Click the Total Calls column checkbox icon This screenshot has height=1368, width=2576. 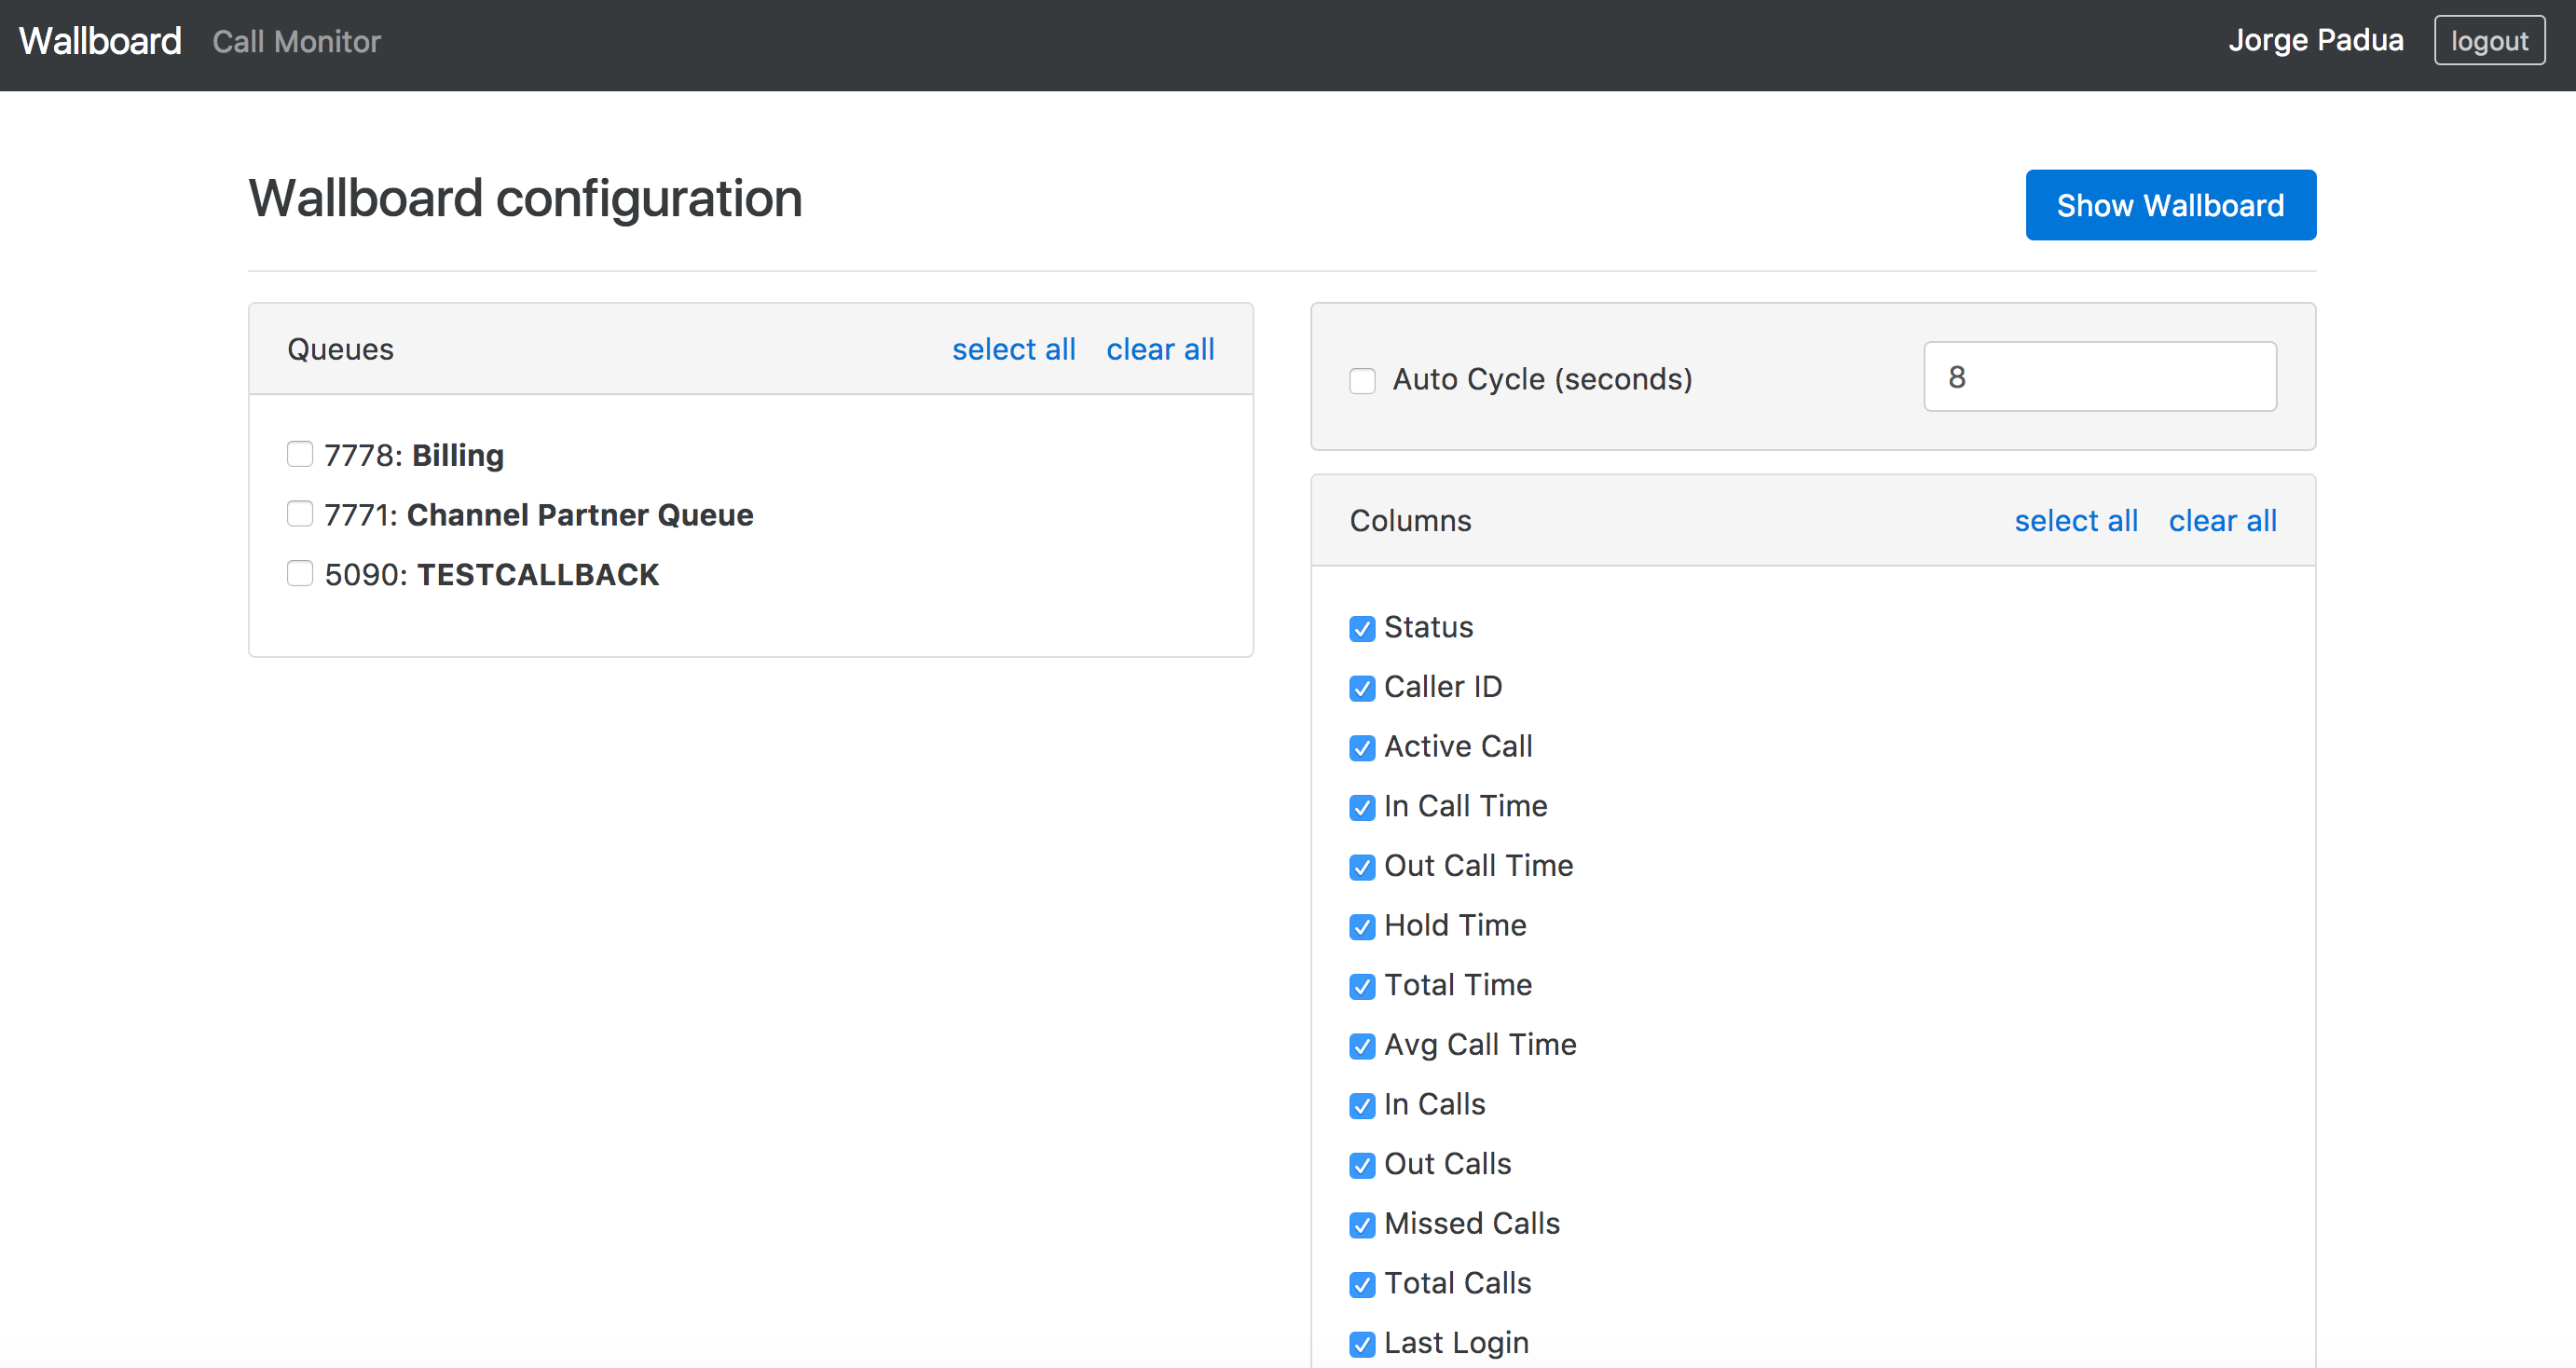tap(1362, 1284)
